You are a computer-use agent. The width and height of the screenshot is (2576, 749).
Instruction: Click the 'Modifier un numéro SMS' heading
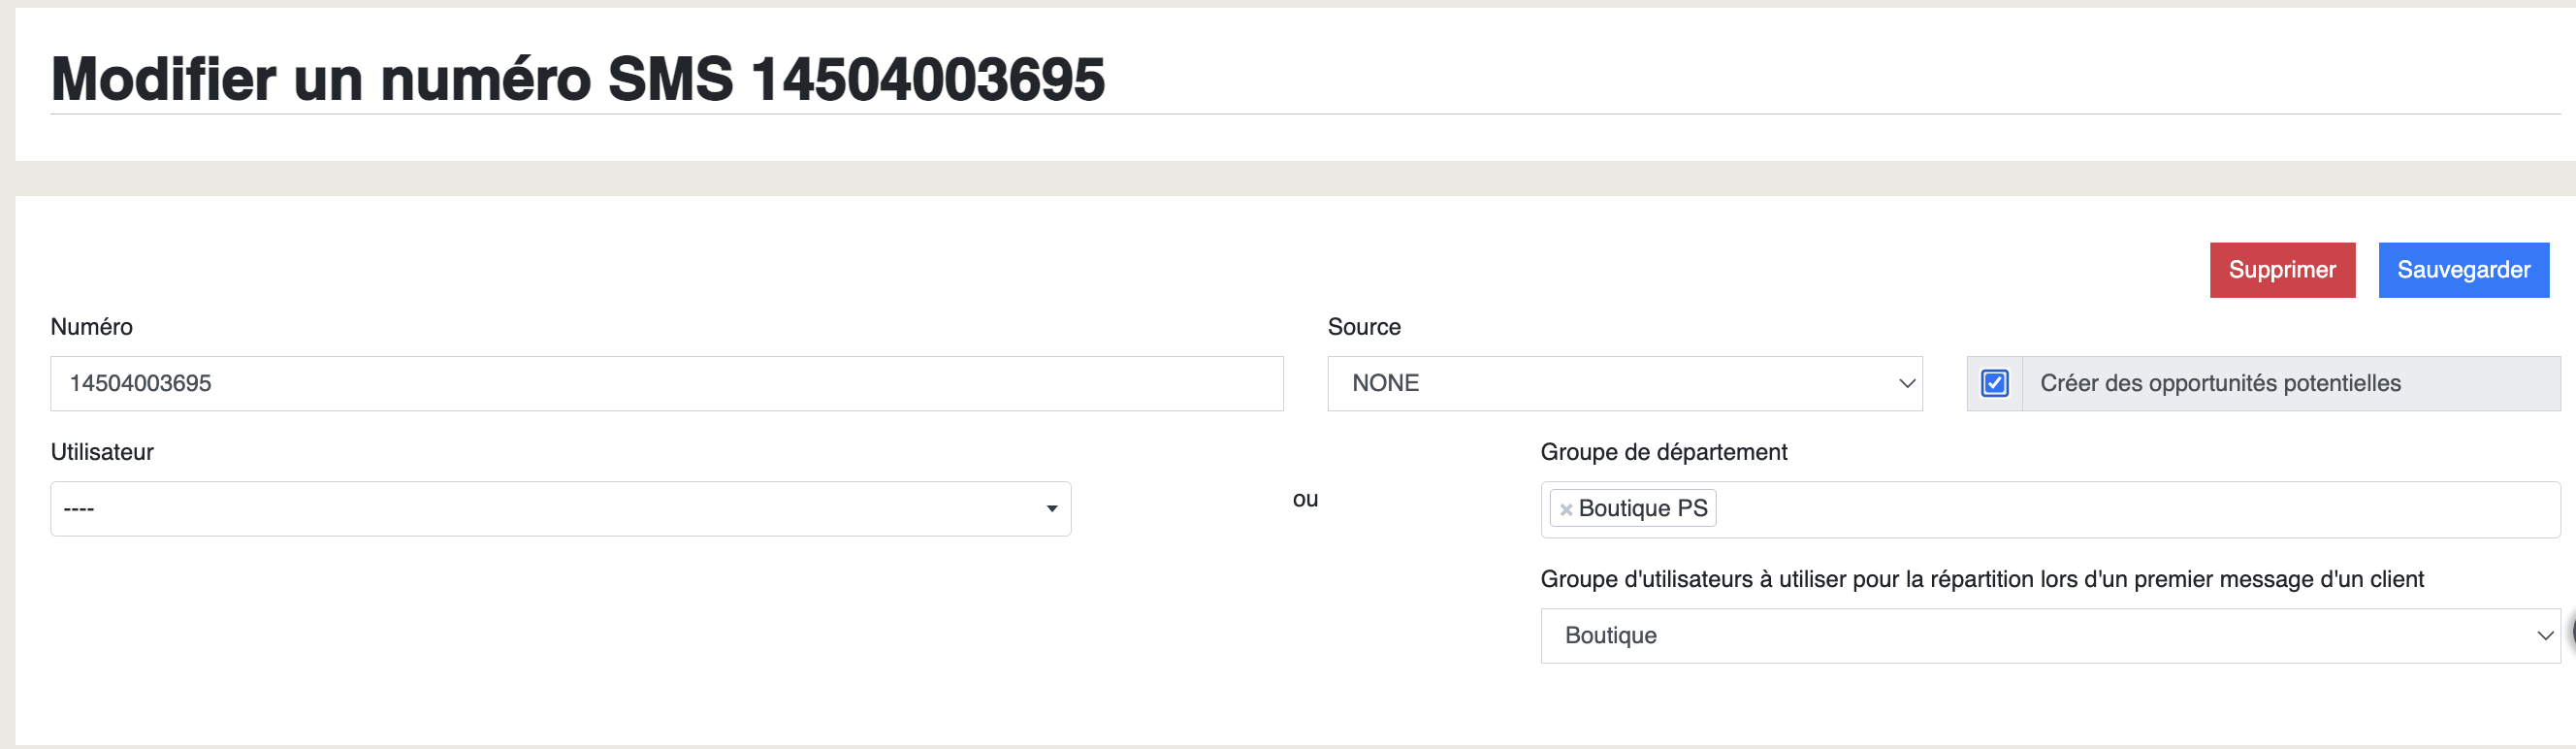(577, 79)
